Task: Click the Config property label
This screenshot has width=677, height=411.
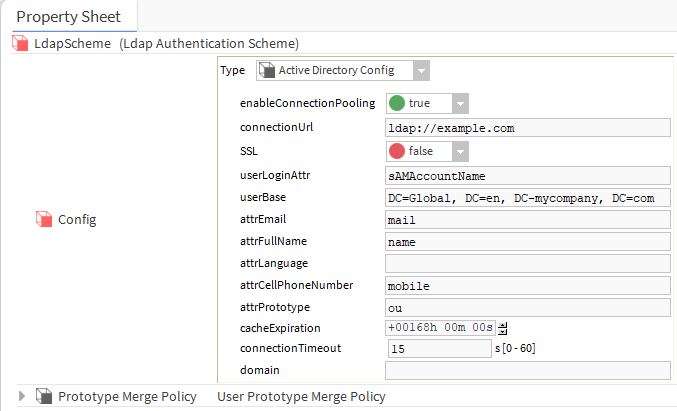Action: (x=77, y=220)
